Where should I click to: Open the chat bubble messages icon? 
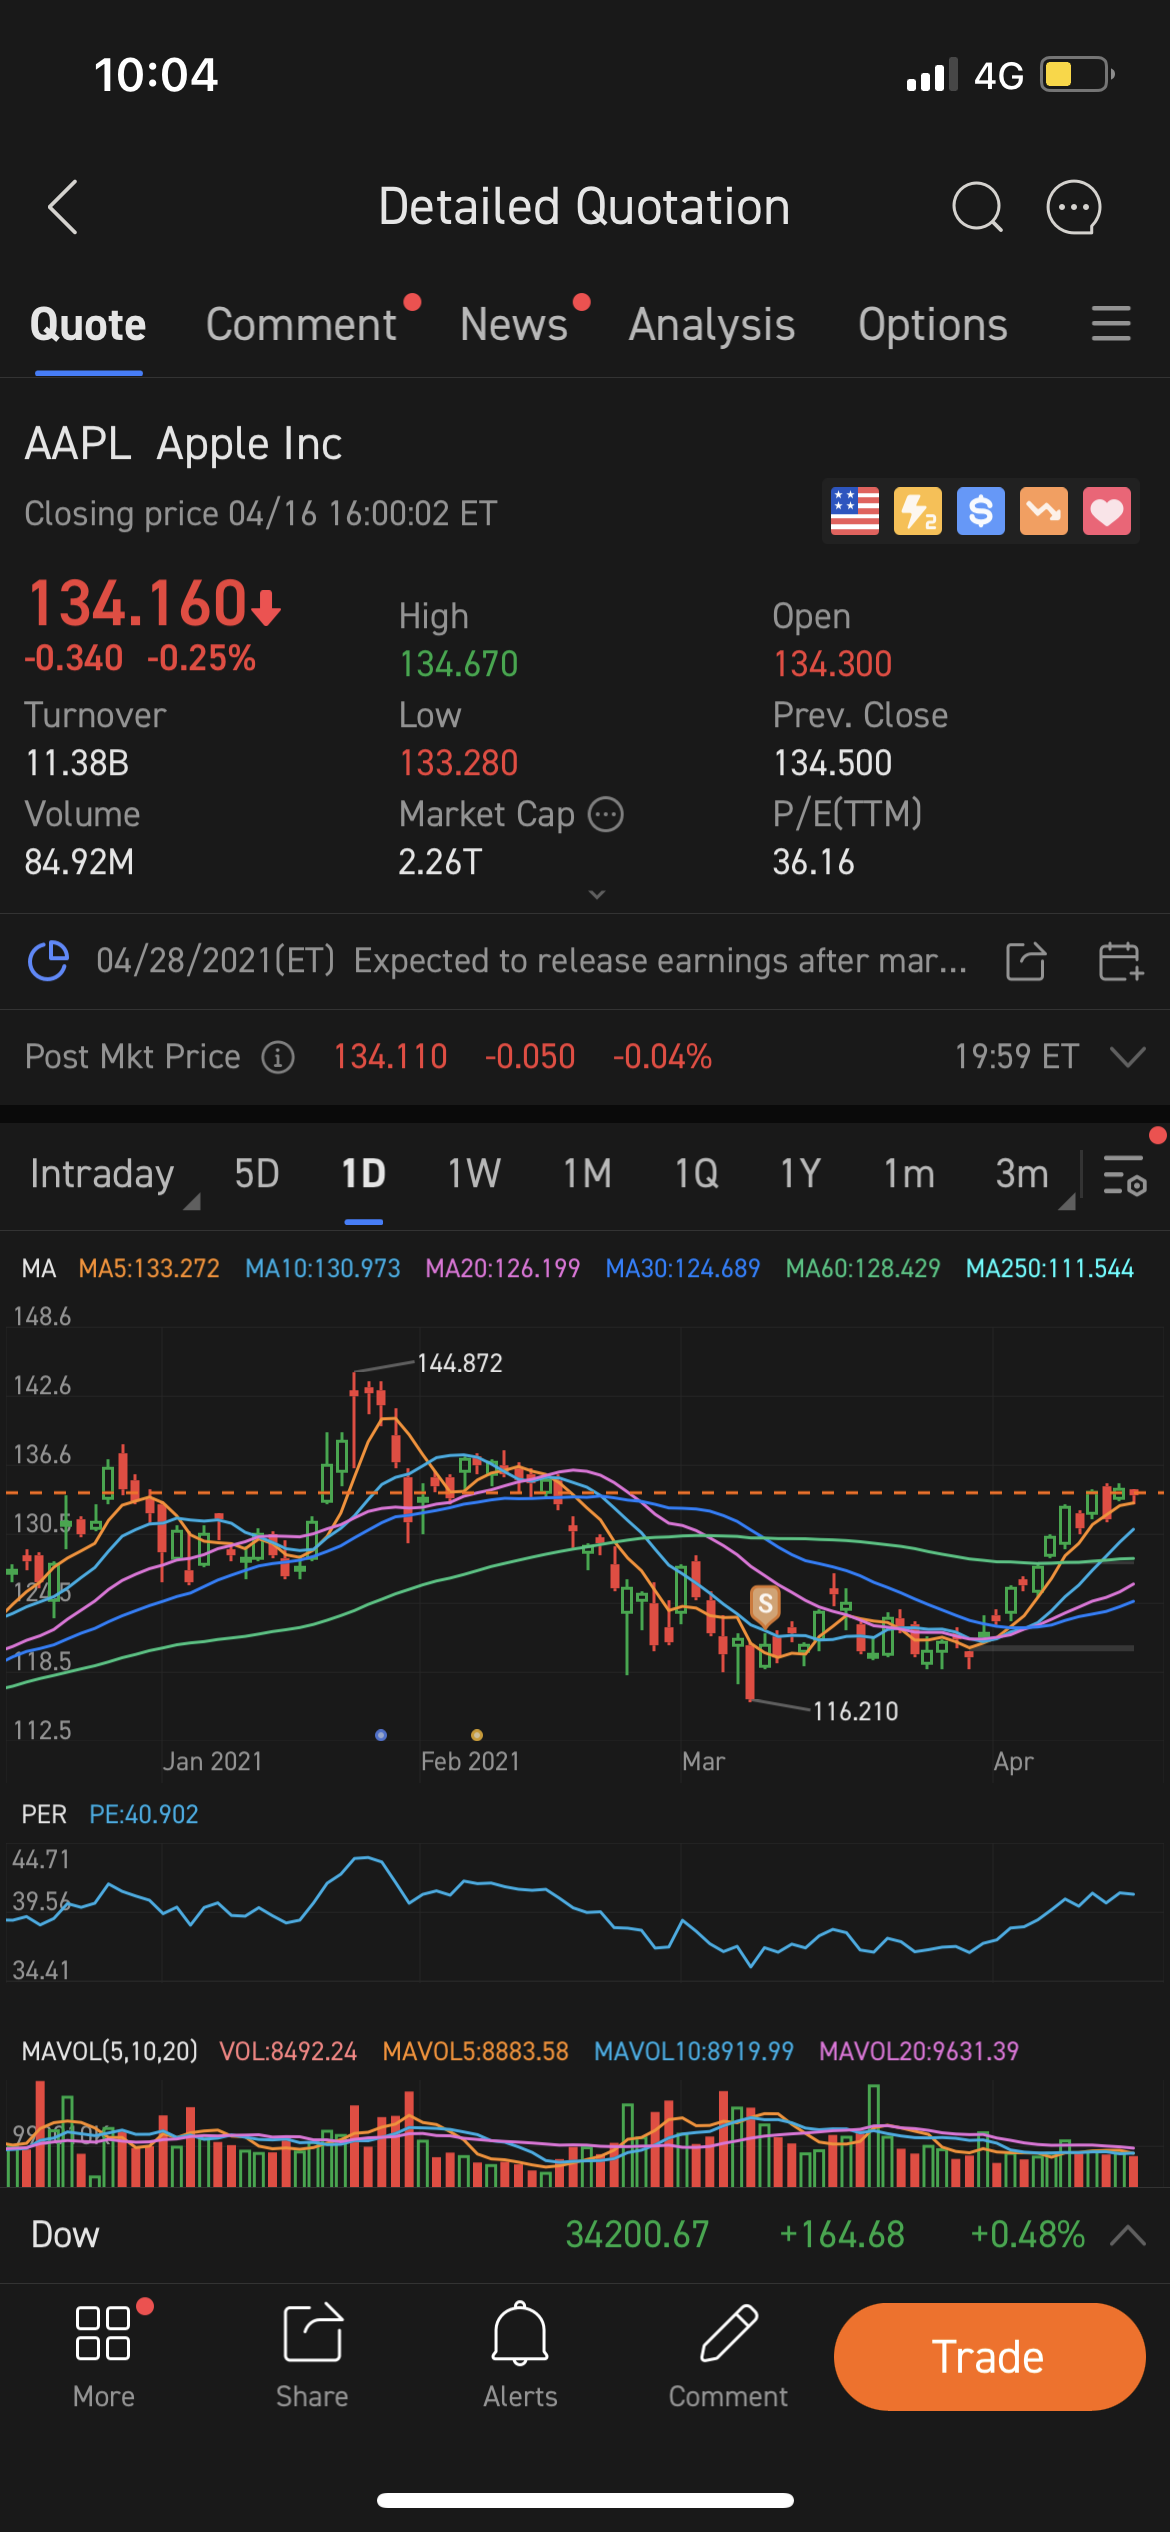(1074, 207)
